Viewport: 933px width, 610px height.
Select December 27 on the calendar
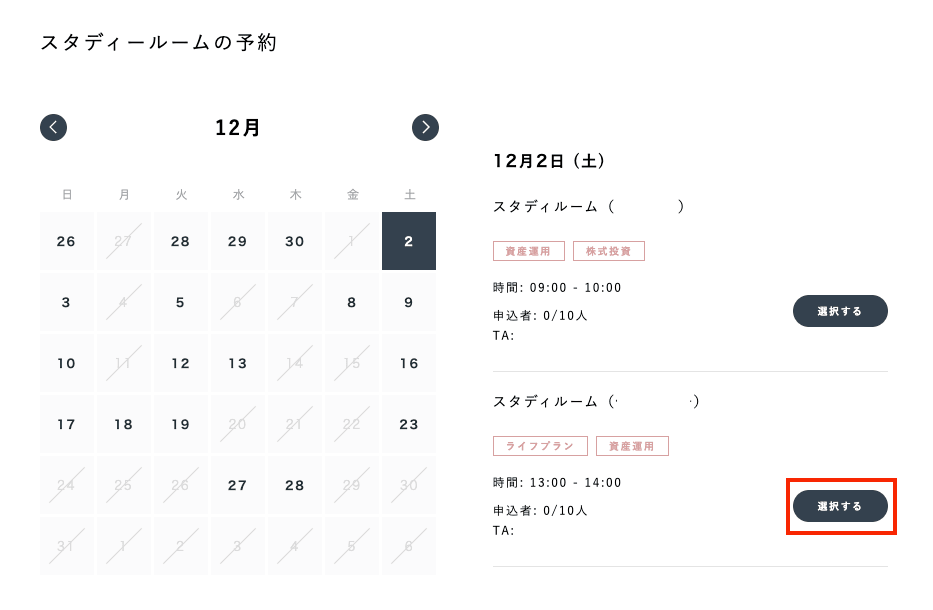(x=238, y=485)
